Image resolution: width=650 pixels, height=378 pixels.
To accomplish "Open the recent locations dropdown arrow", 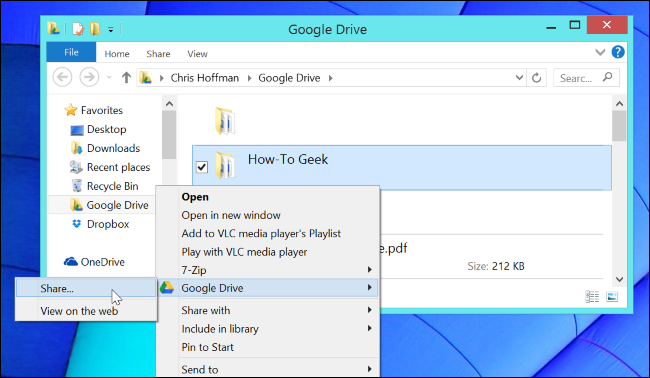I will [x=109, y=78].
